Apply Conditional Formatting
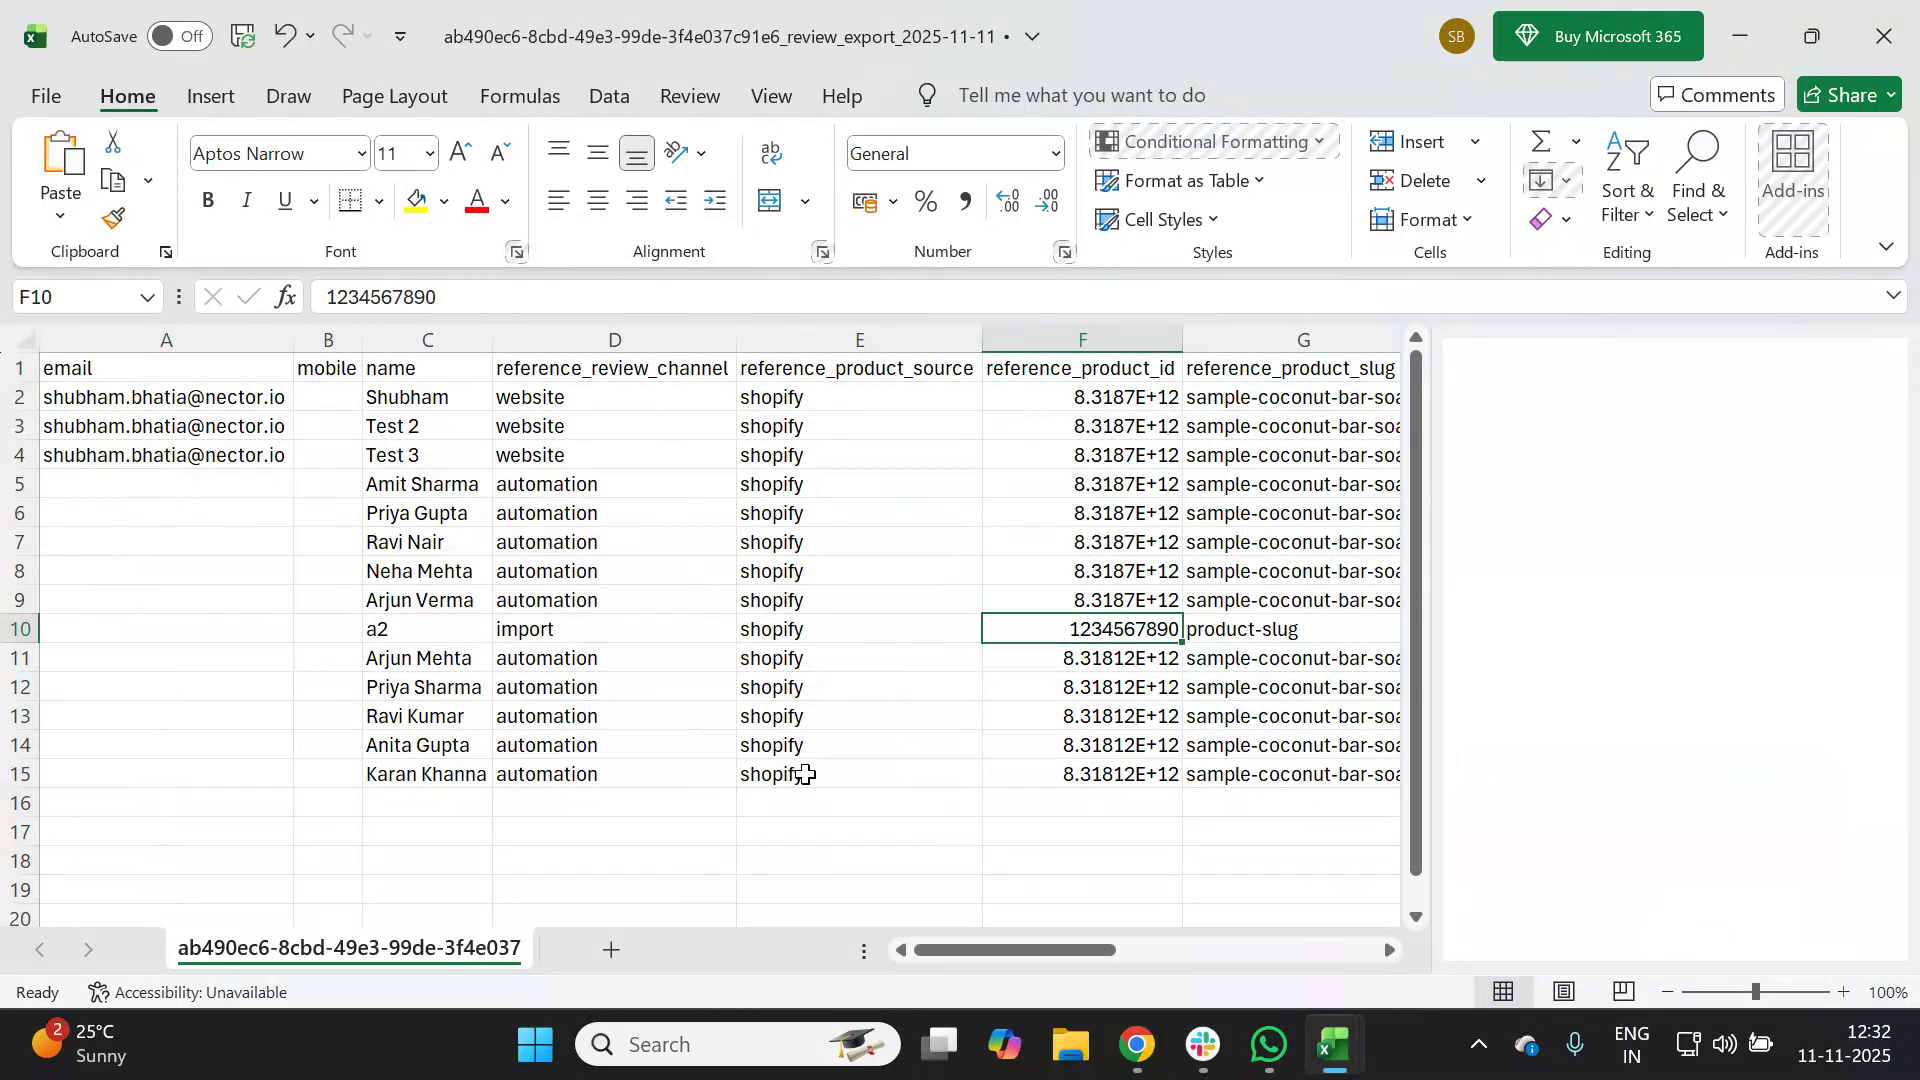 (x=1213, y=141)
